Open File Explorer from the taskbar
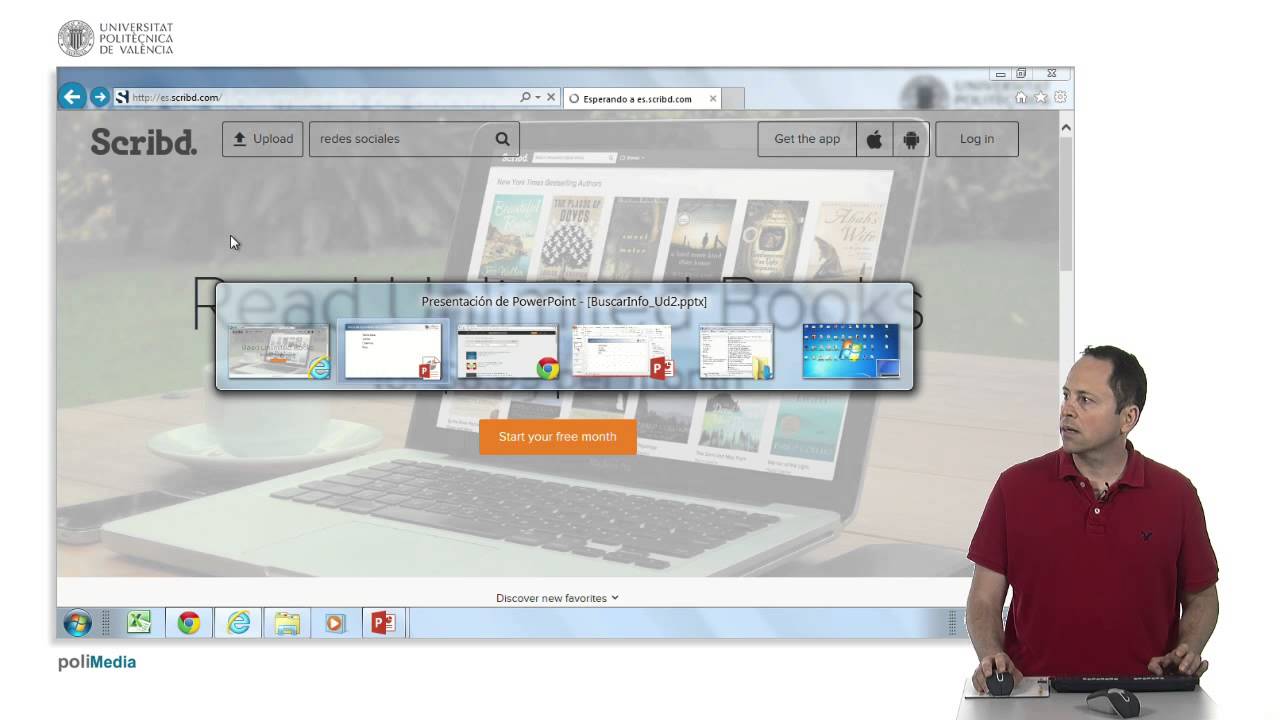Screen dimensions: 1280x720 287,623
